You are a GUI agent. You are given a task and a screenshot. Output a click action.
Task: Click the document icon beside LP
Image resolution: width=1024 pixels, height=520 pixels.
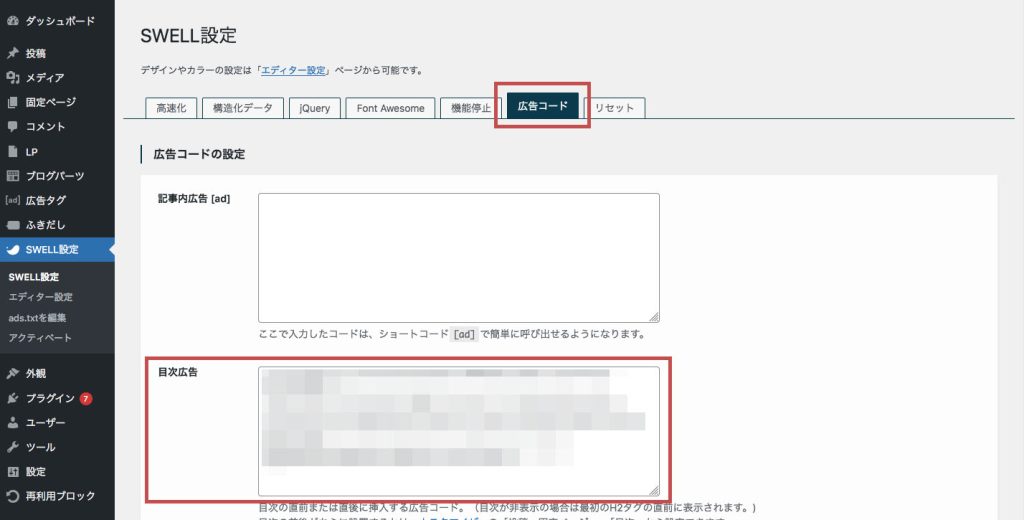coord(12,152)
